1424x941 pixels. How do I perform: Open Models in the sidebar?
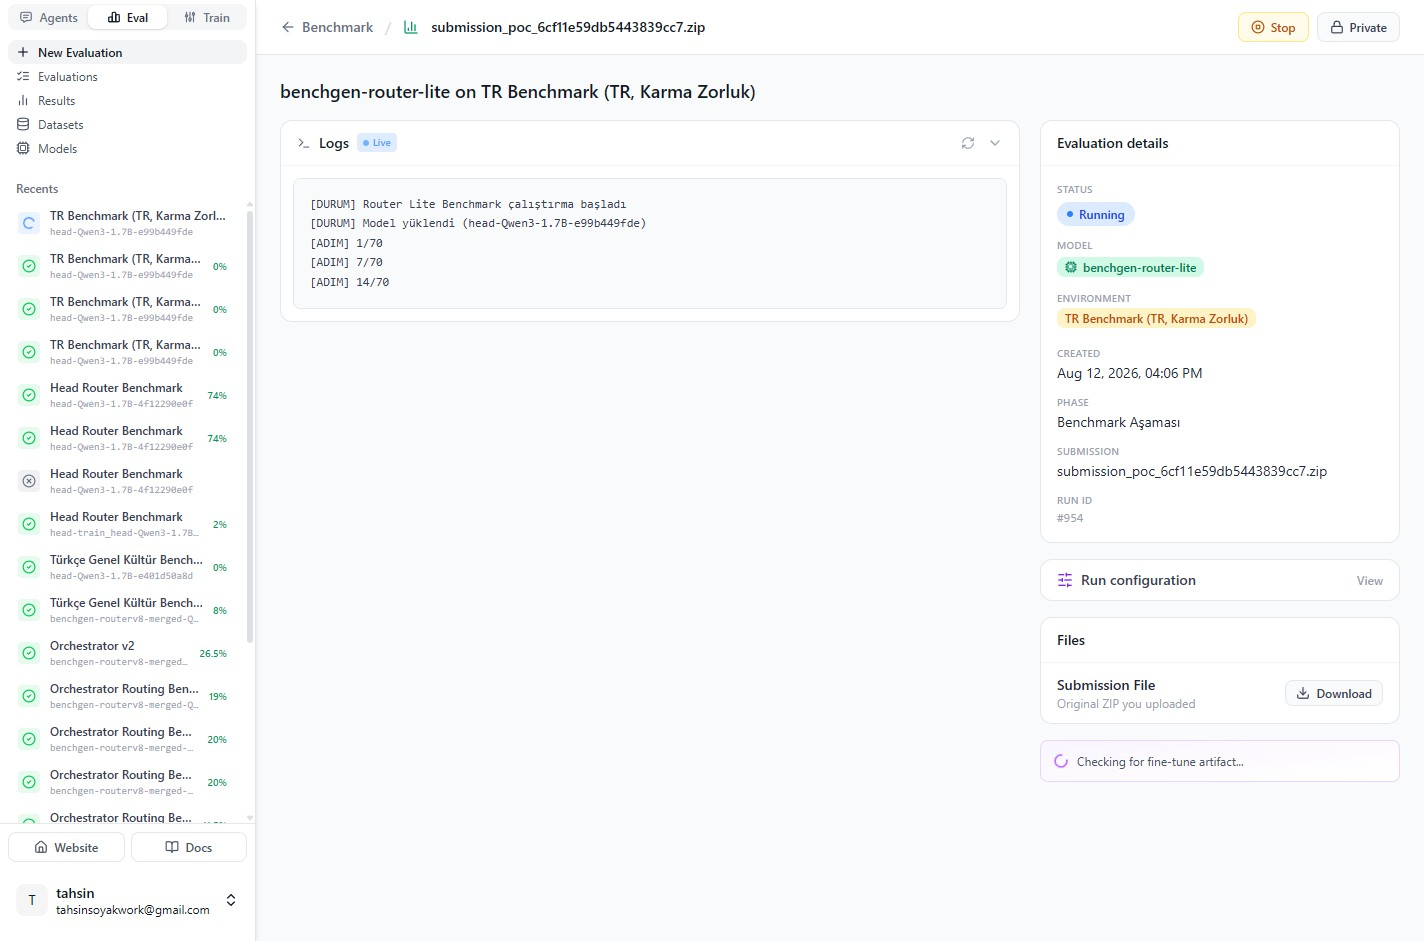pos(127,148)
